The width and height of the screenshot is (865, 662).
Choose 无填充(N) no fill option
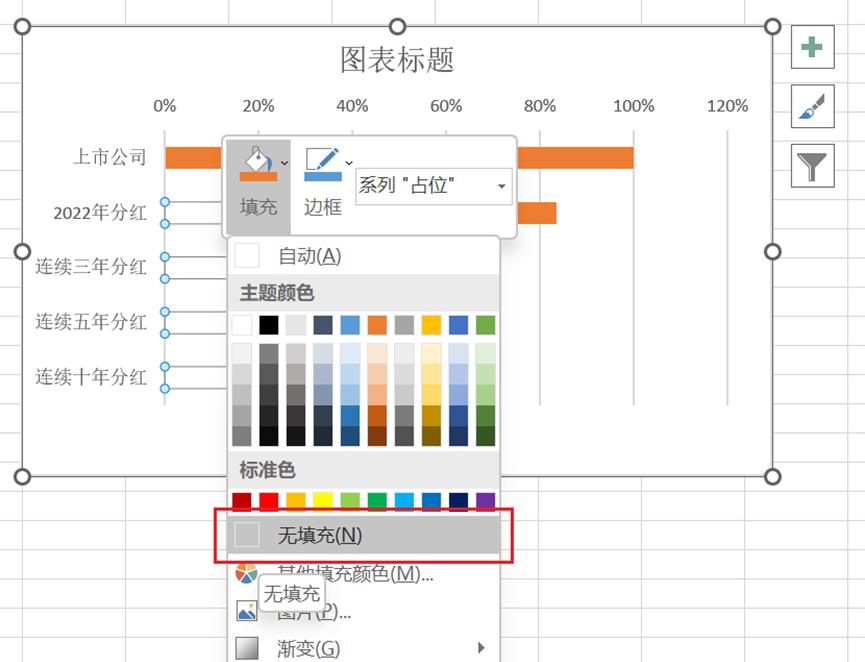click(x=364, y=535)
